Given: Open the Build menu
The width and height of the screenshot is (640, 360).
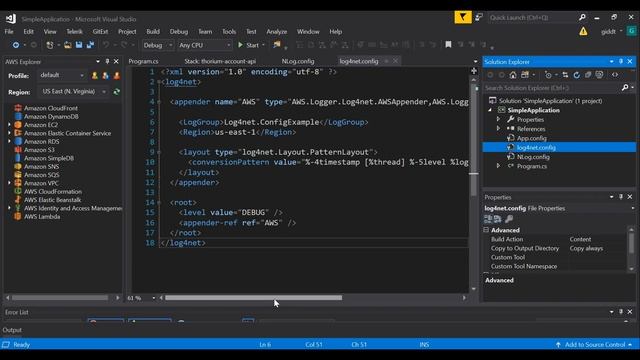Looking at the screenshot, I should pyautogui.click(x=153, y=31).
